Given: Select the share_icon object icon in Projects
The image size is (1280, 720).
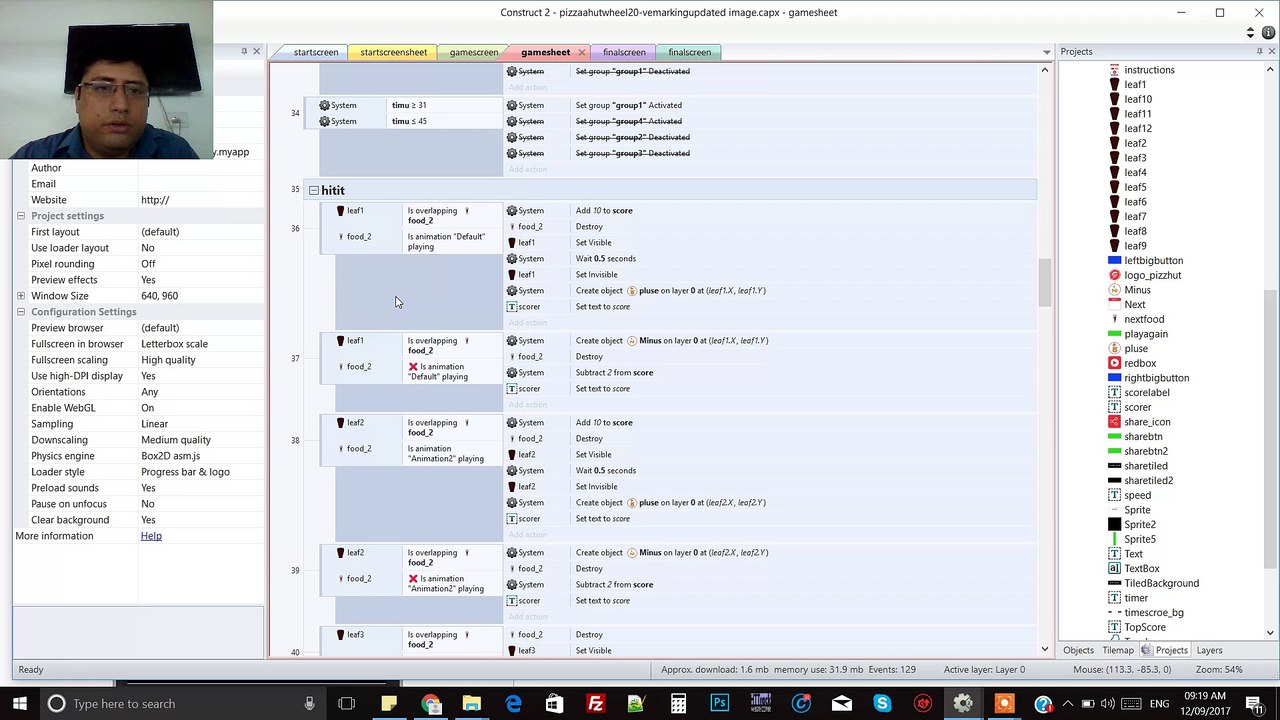Looking at the screenshot, I should 1115,422.
